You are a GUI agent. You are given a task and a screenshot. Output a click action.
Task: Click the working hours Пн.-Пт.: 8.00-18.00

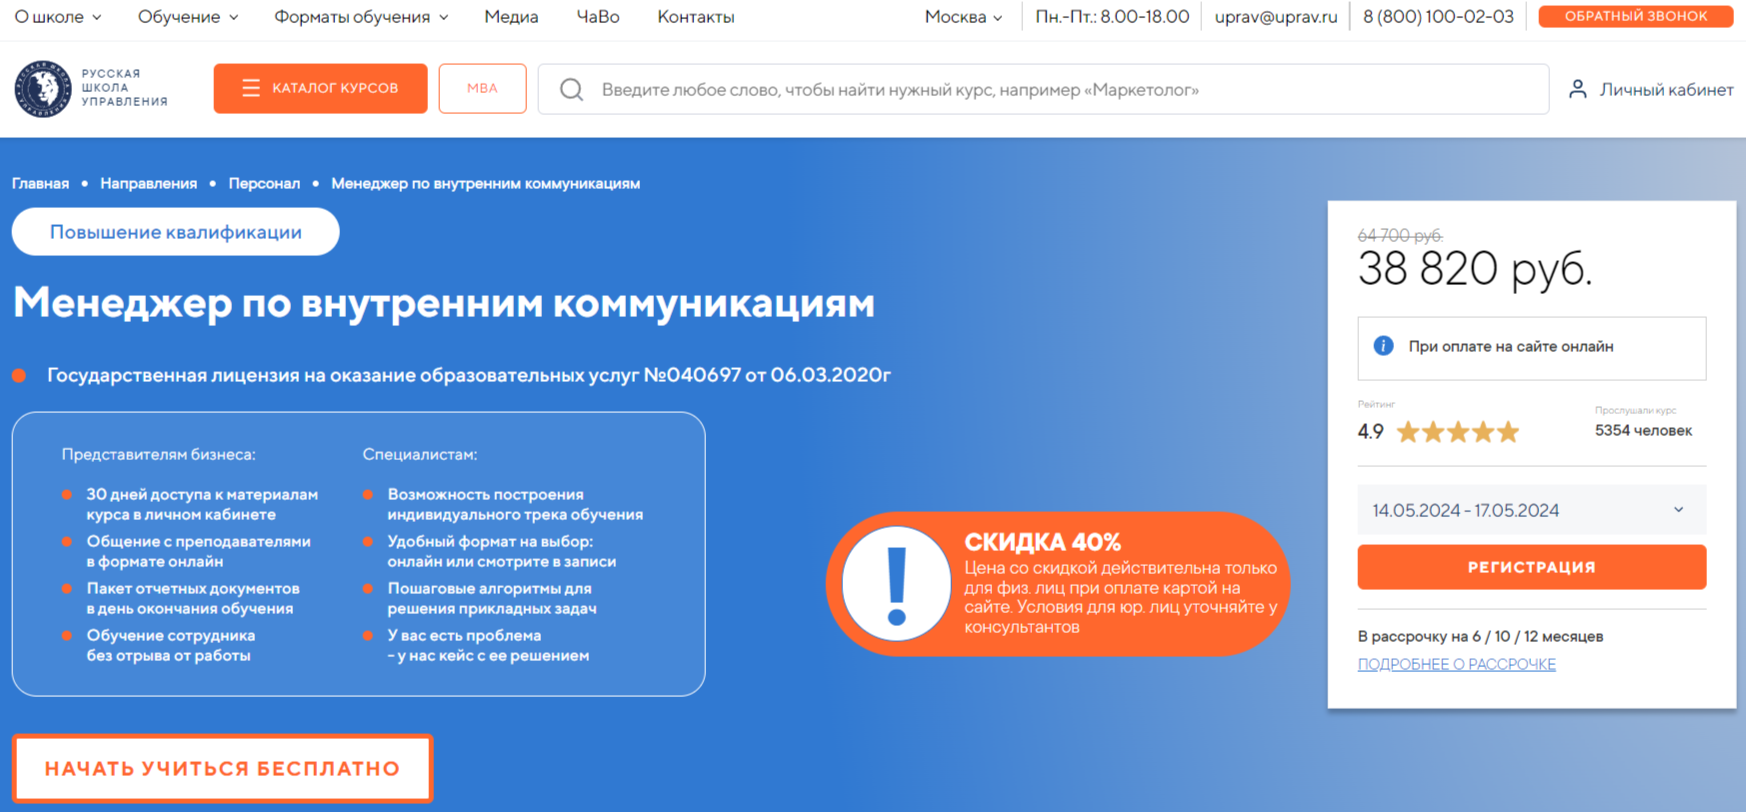point(1112,17)
